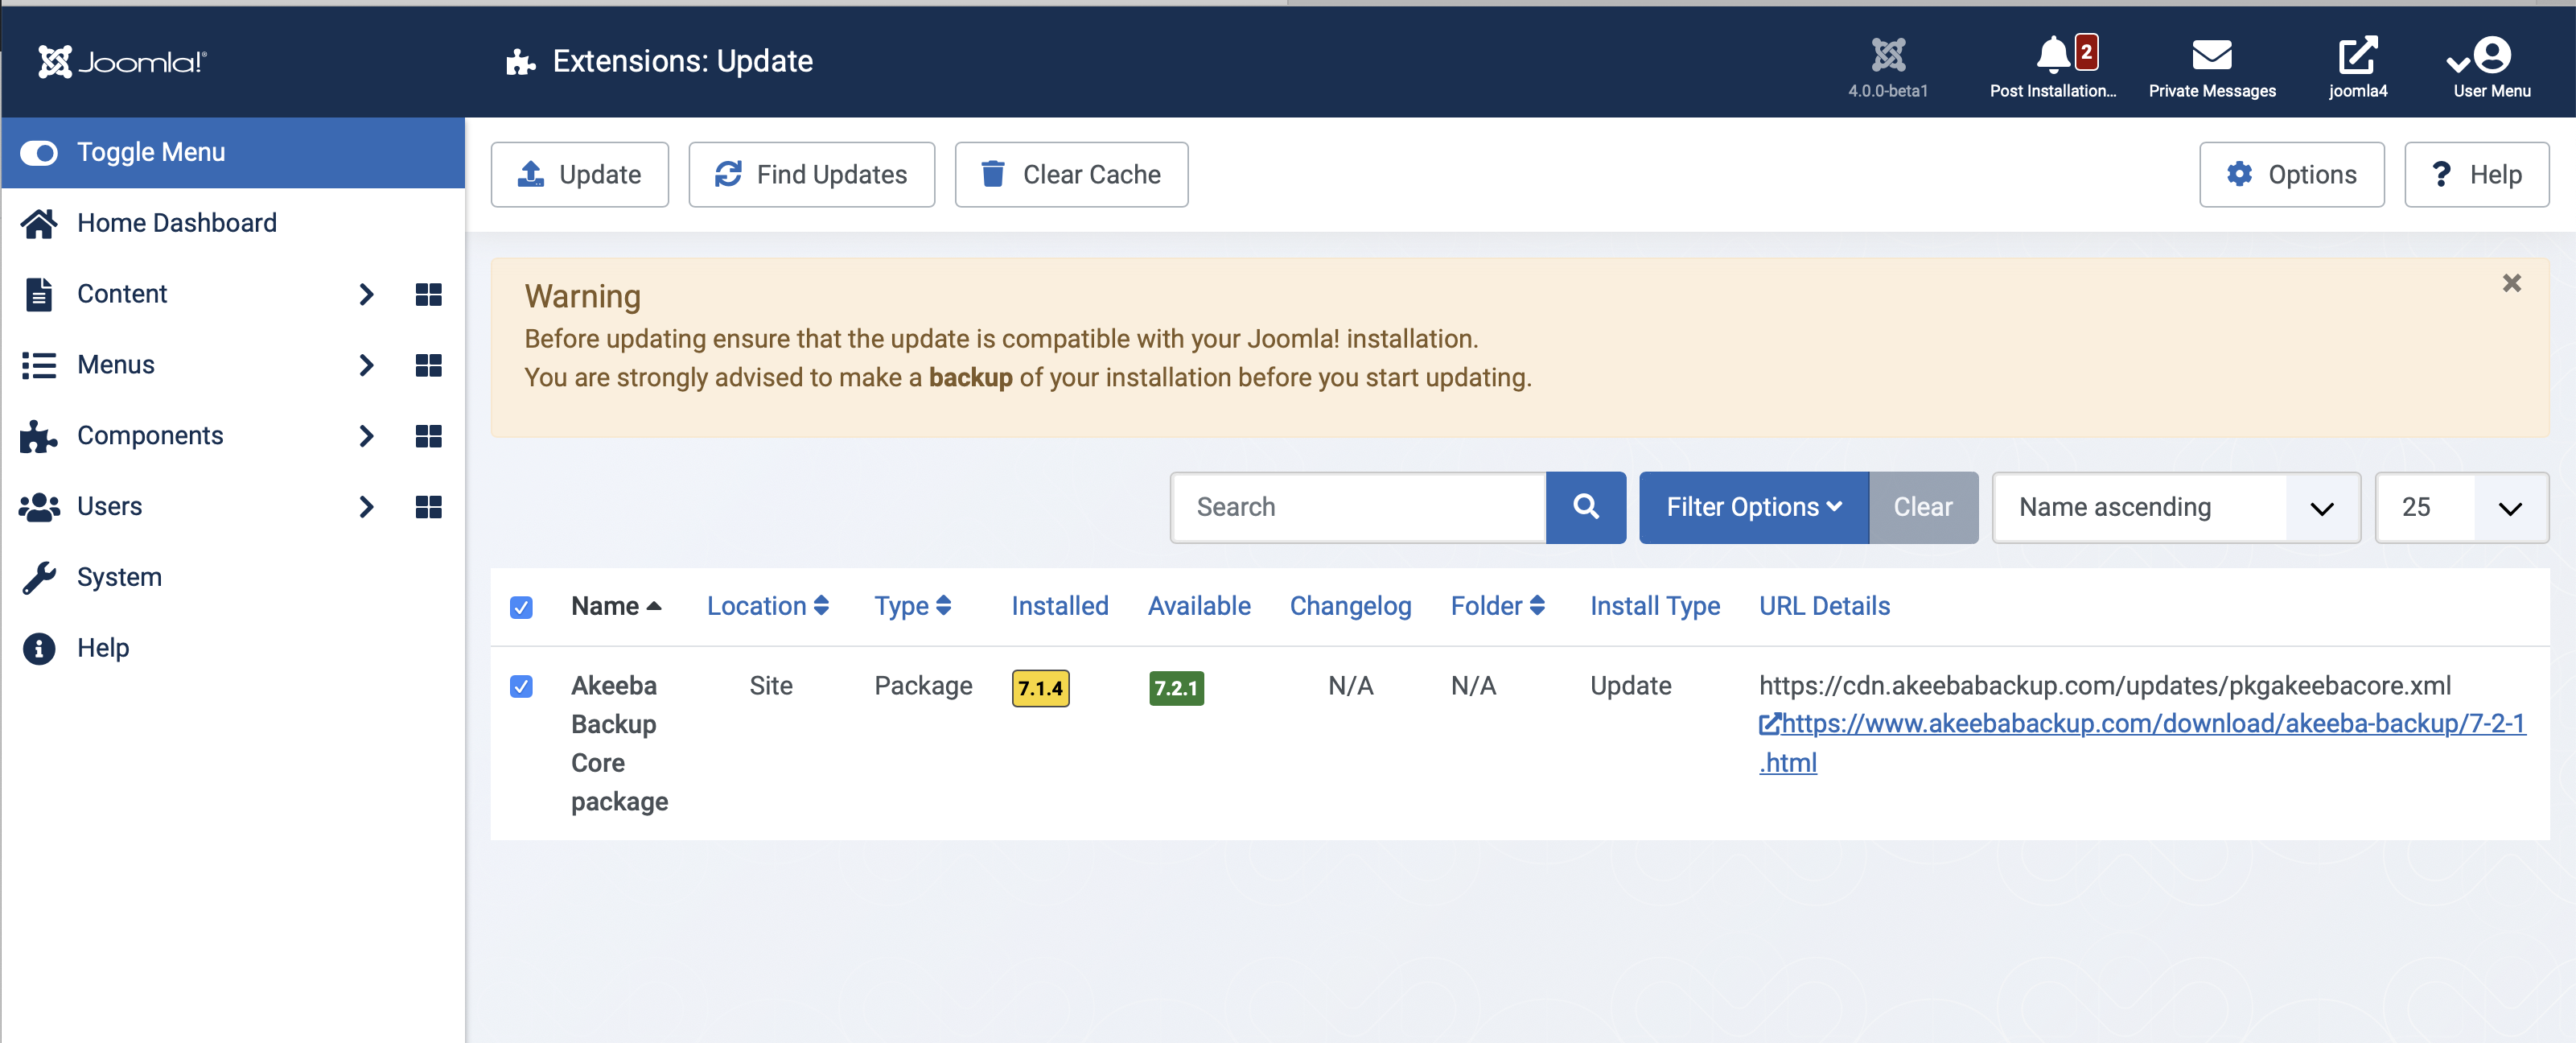Expand Filter Options
Screen dimensions: 2576x1043
tap(1753, 508)
